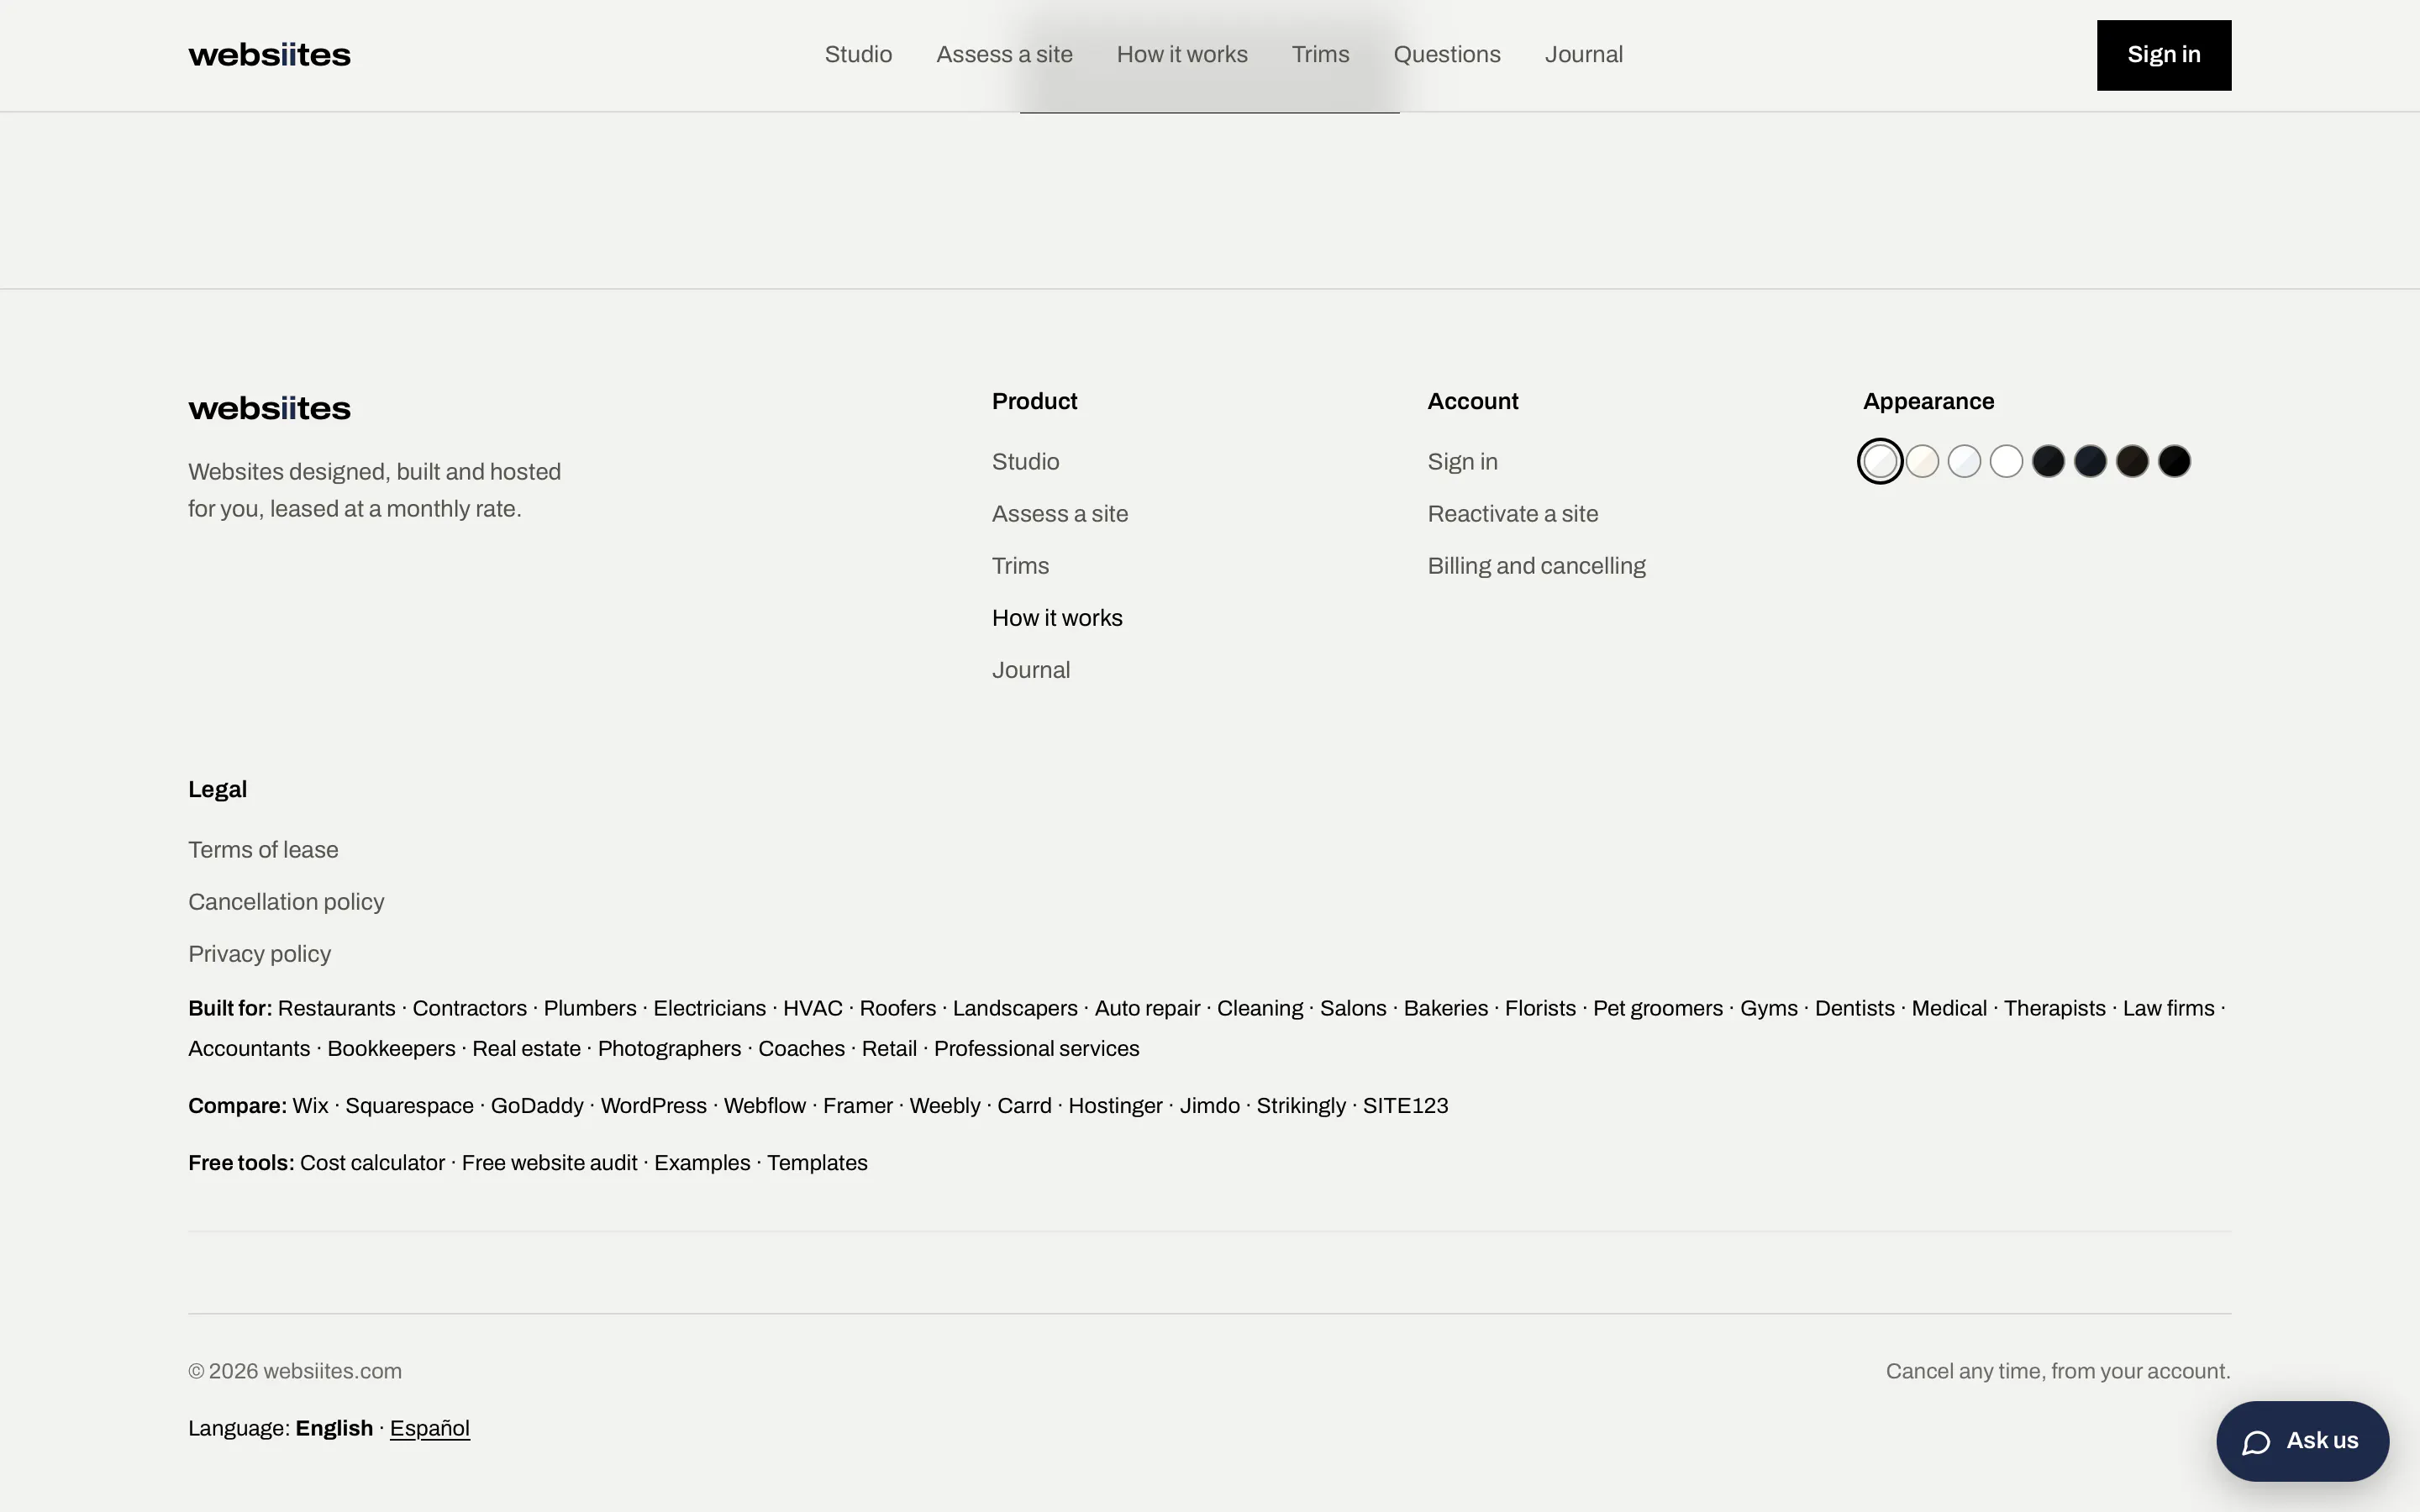The height and width of the screenshot is (1512, 2420).
Task: Open footer Assess a site link
Action: tap(1059, 514)
